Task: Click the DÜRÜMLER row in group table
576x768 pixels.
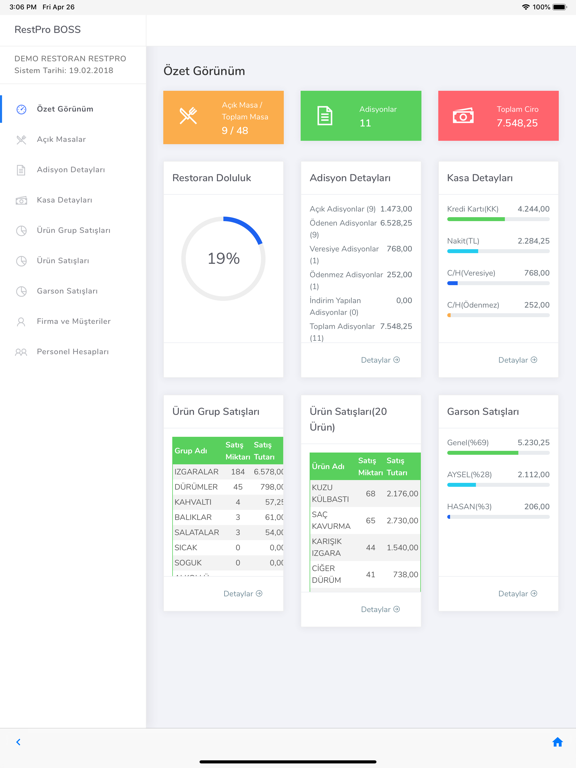Action: point(228,487)
